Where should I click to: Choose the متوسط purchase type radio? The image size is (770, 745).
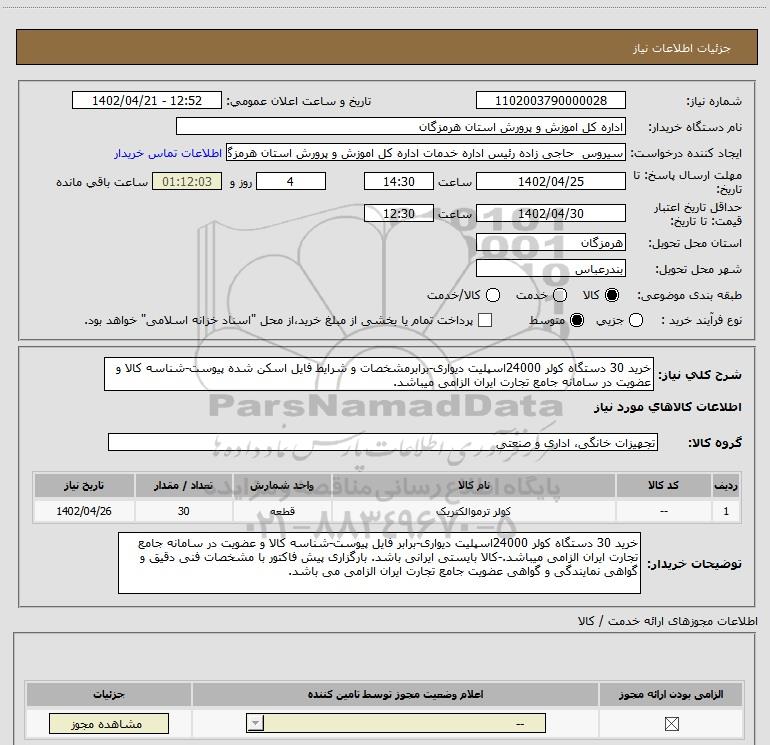click(577, 320)
